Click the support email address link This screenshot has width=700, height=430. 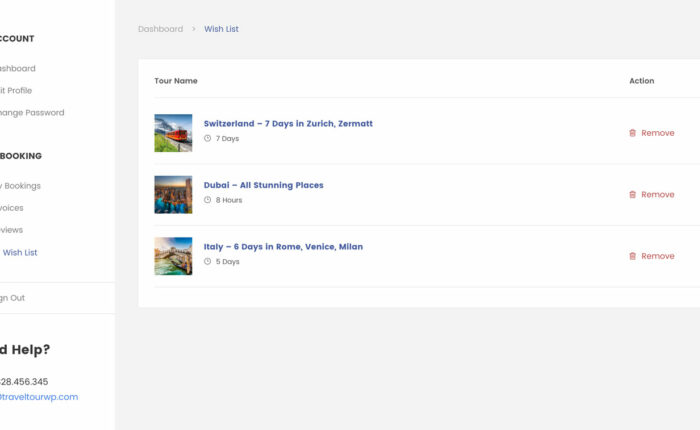click(40, 397)
